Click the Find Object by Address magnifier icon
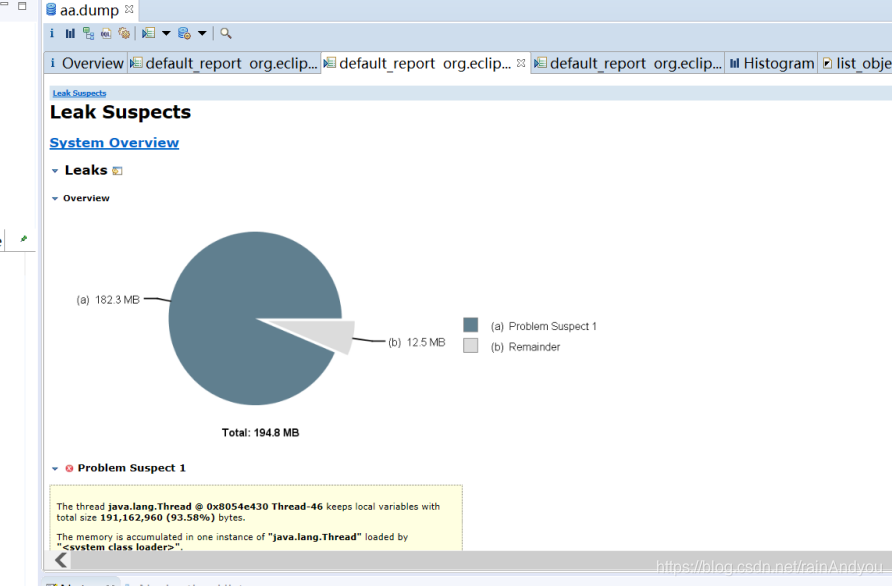 (226, 34)
